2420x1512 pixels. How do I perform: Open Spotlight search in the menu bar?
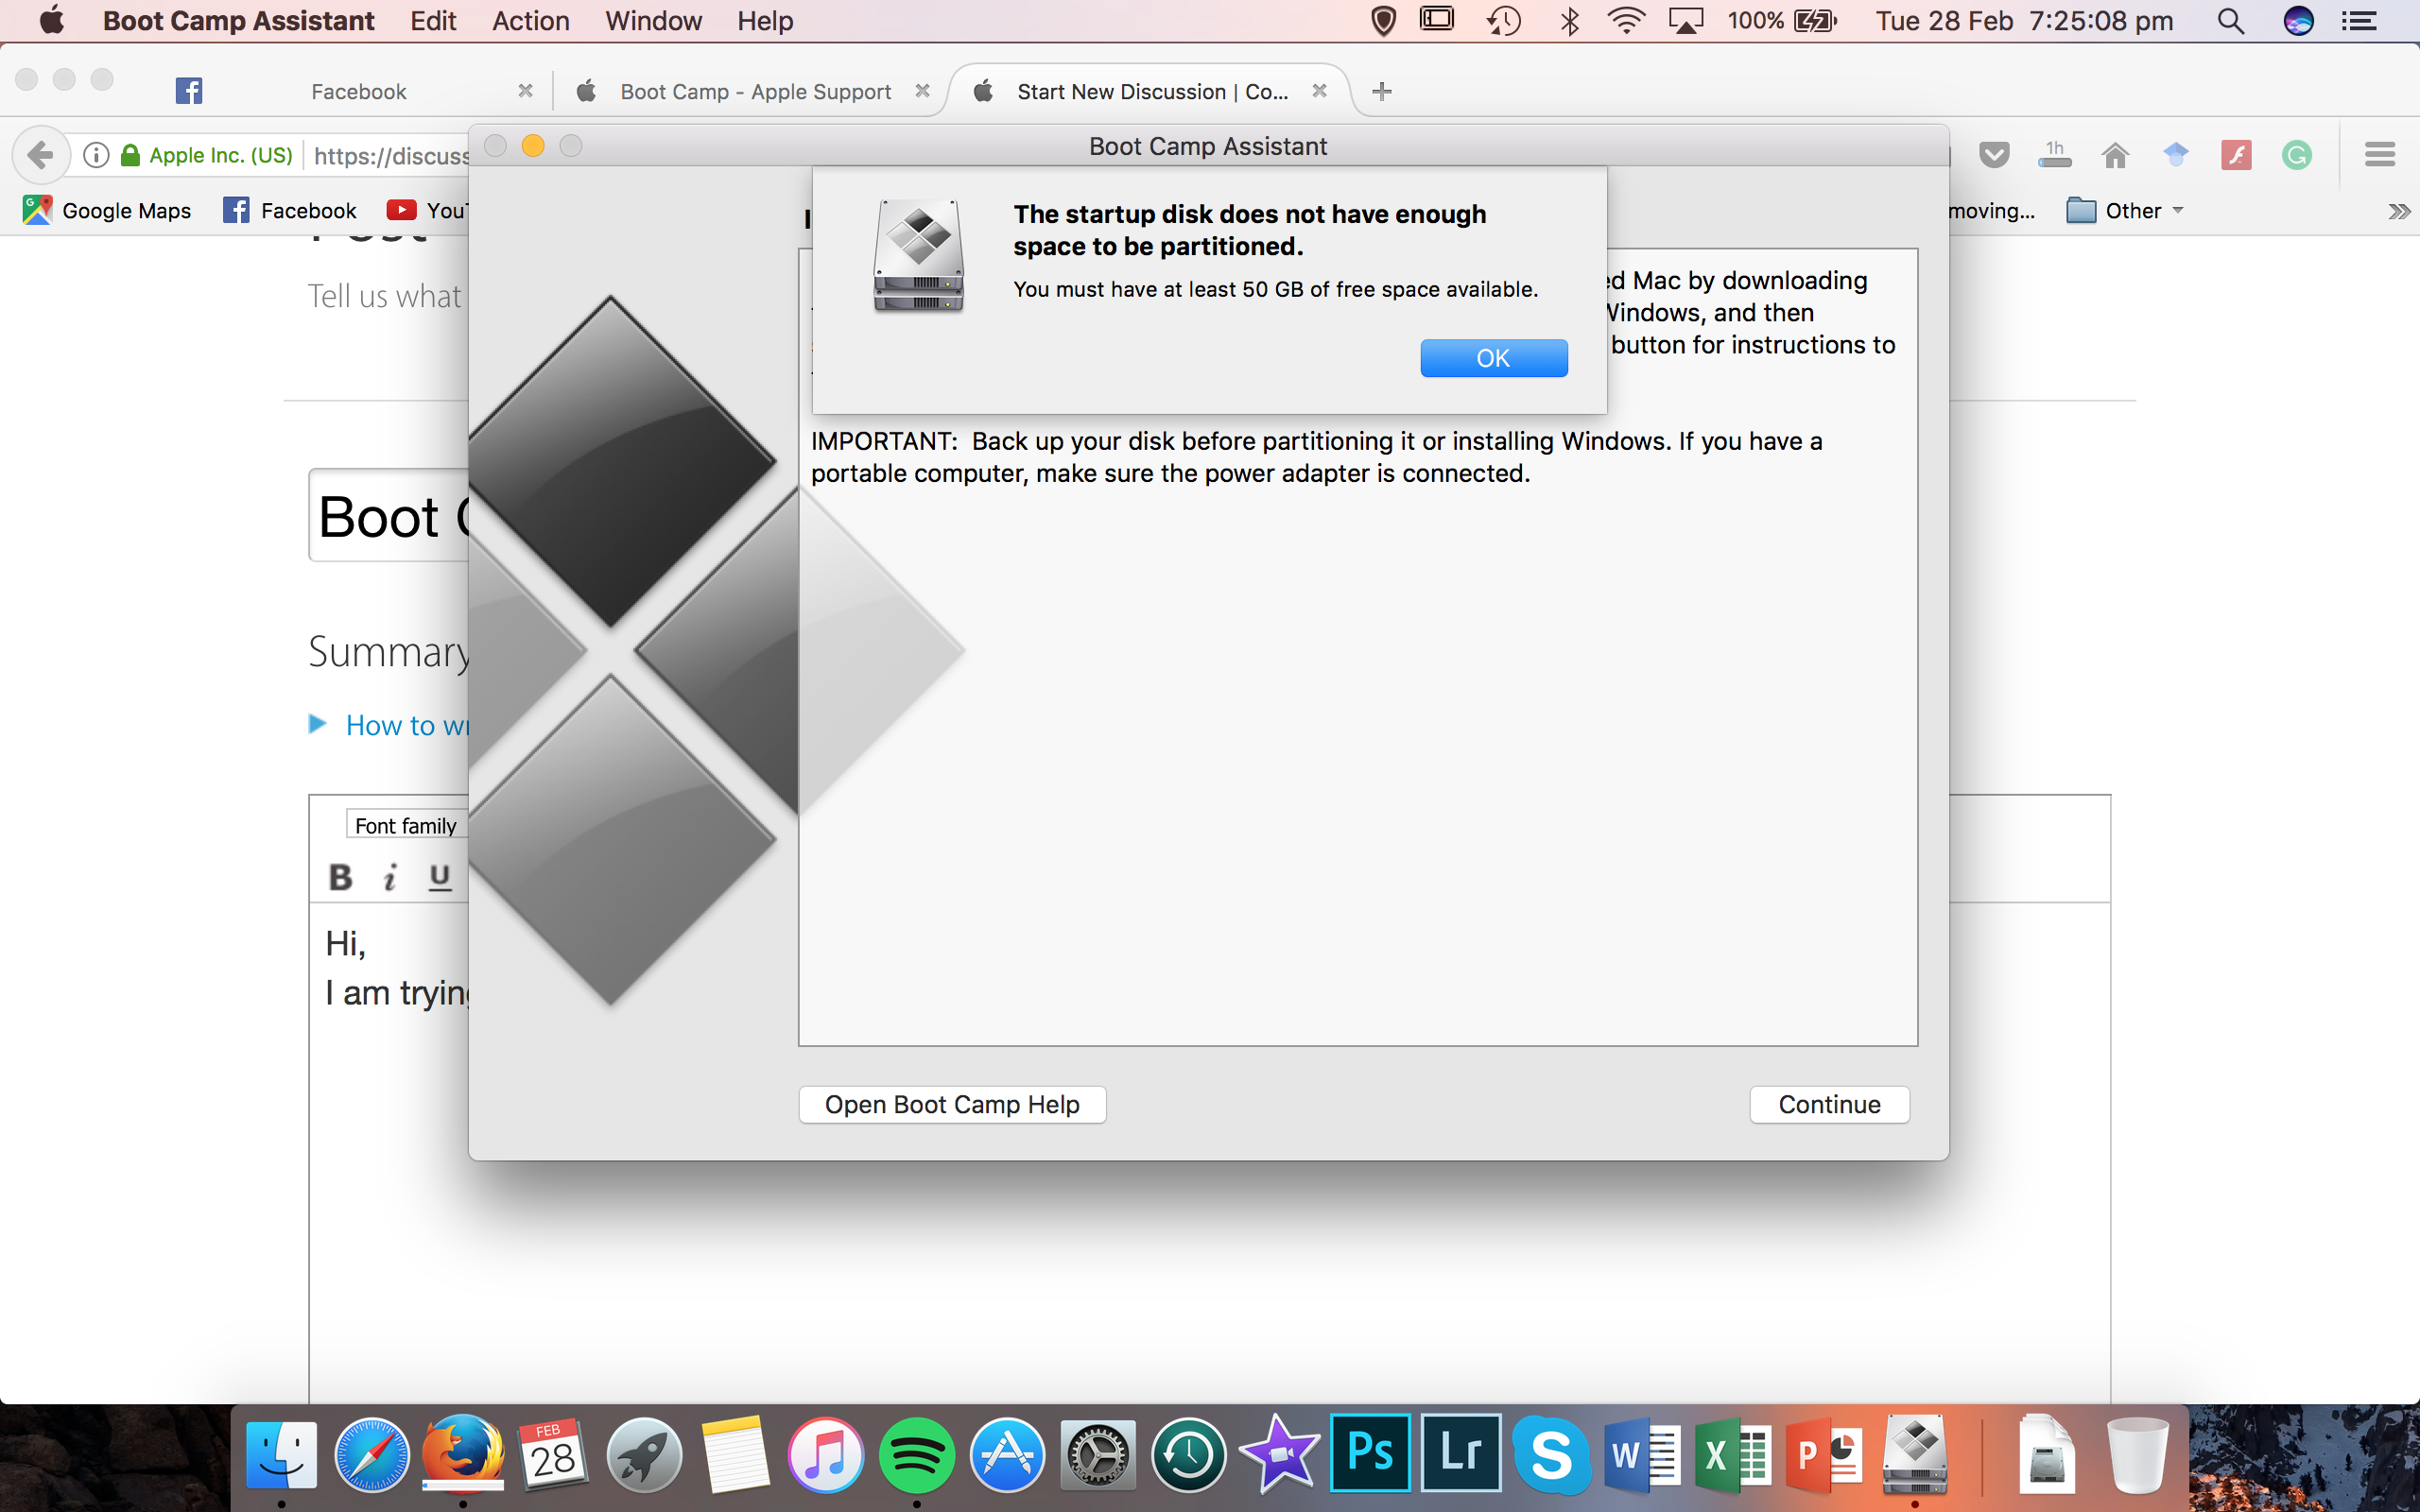2231,20
